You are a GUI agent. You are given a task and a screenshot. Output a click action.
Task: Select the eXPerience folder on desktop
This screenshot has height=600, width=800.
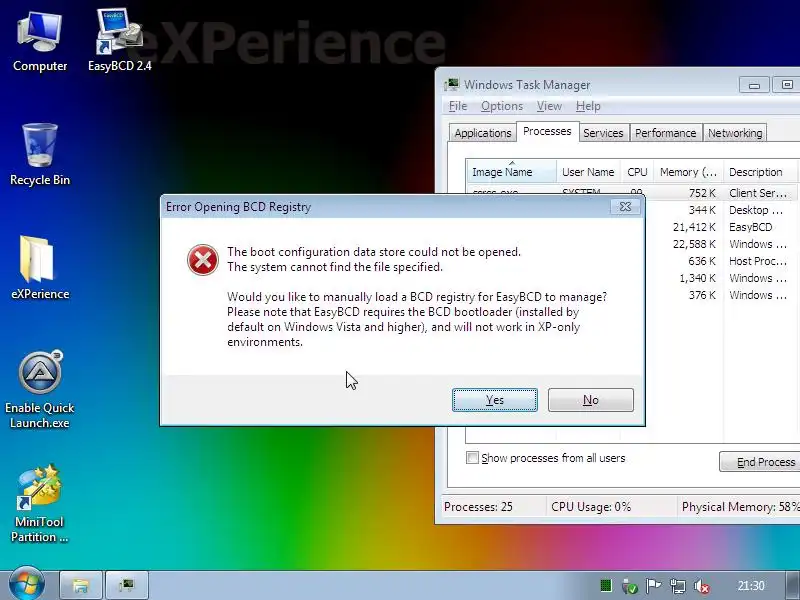pyautogui.click(x=40, y=268)
